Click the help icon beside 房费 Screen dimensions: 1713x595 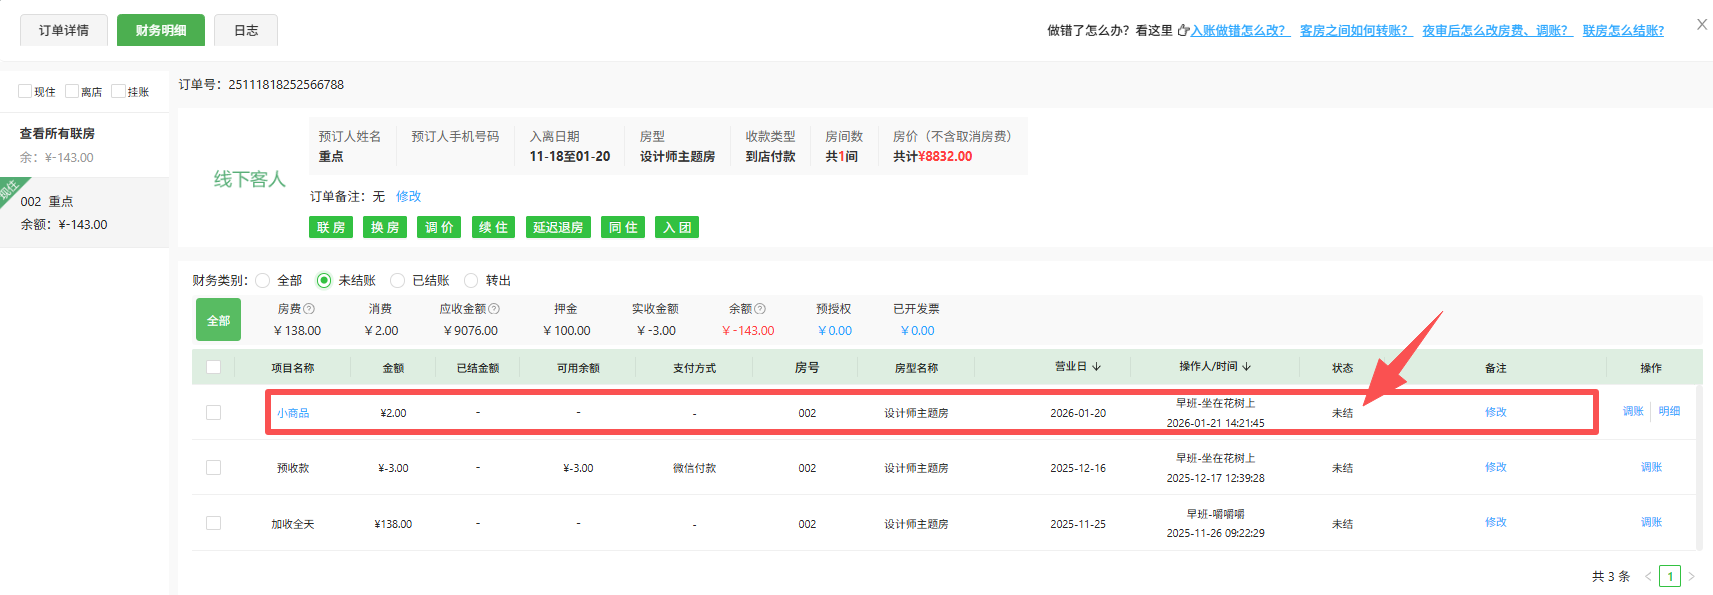pyautogui.click(x=309, y=309)
